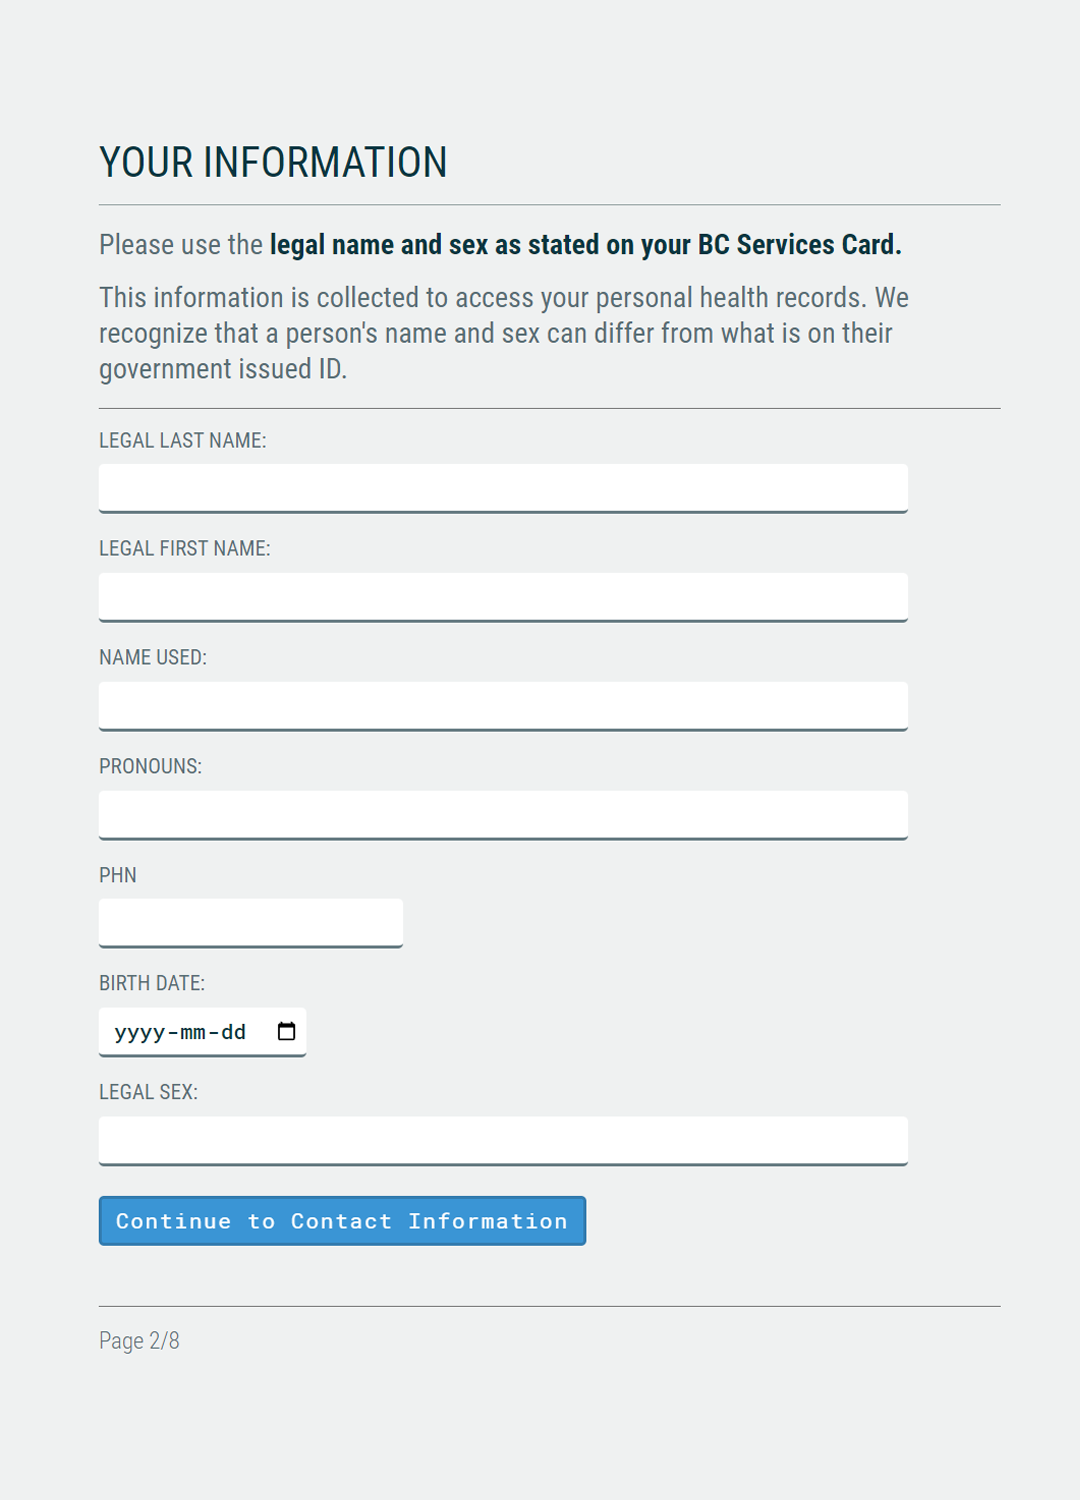Click the YOUR INFORMATION heading
This screenshot has height=1500, width=1080.
tap(273, 163)
